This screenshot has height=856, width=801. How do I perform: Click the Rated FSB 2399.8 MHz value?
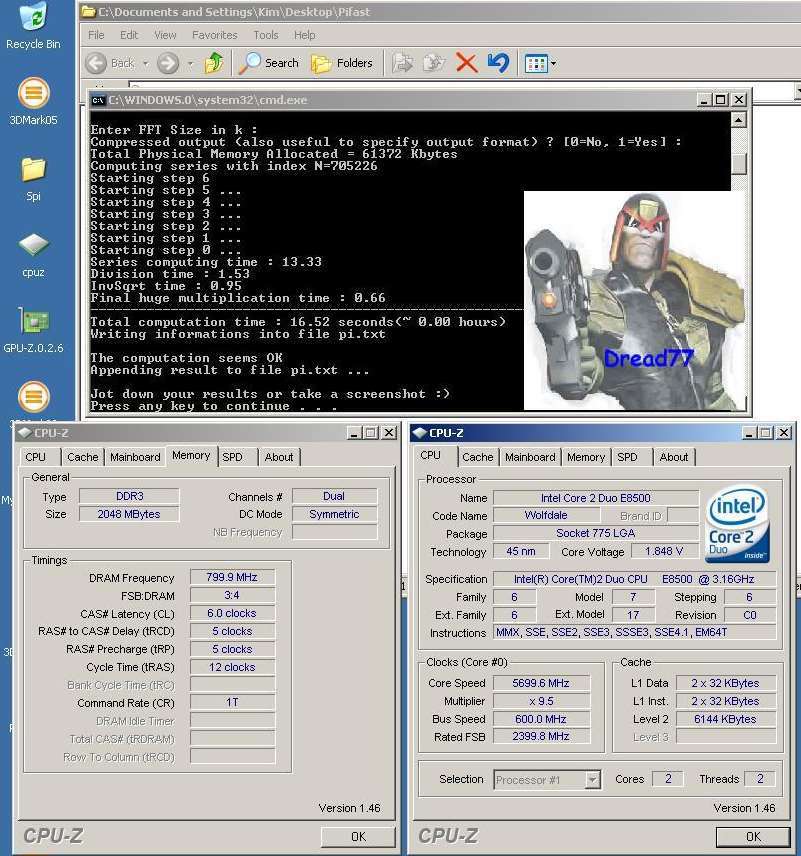tap(541, 736)
